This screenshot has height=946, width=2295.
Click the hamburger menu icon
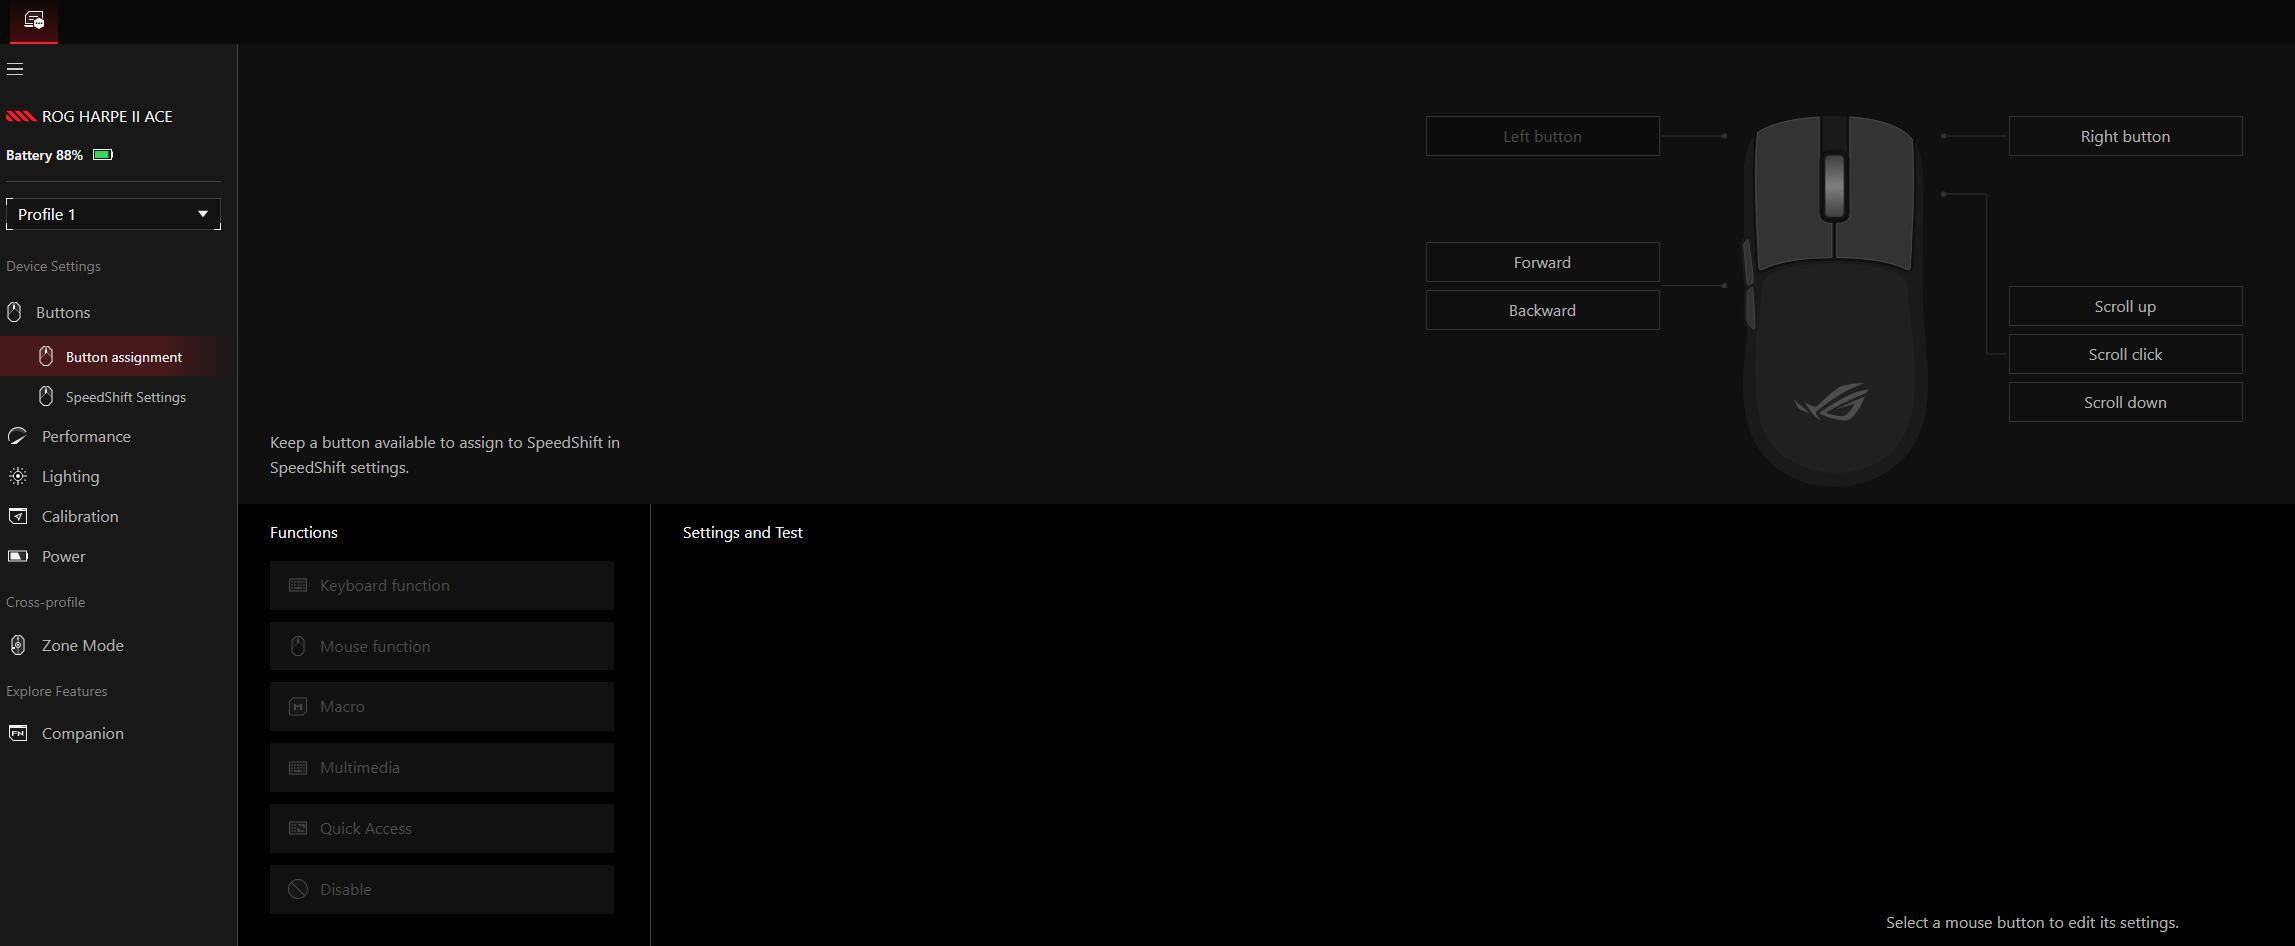pos(15,69)
